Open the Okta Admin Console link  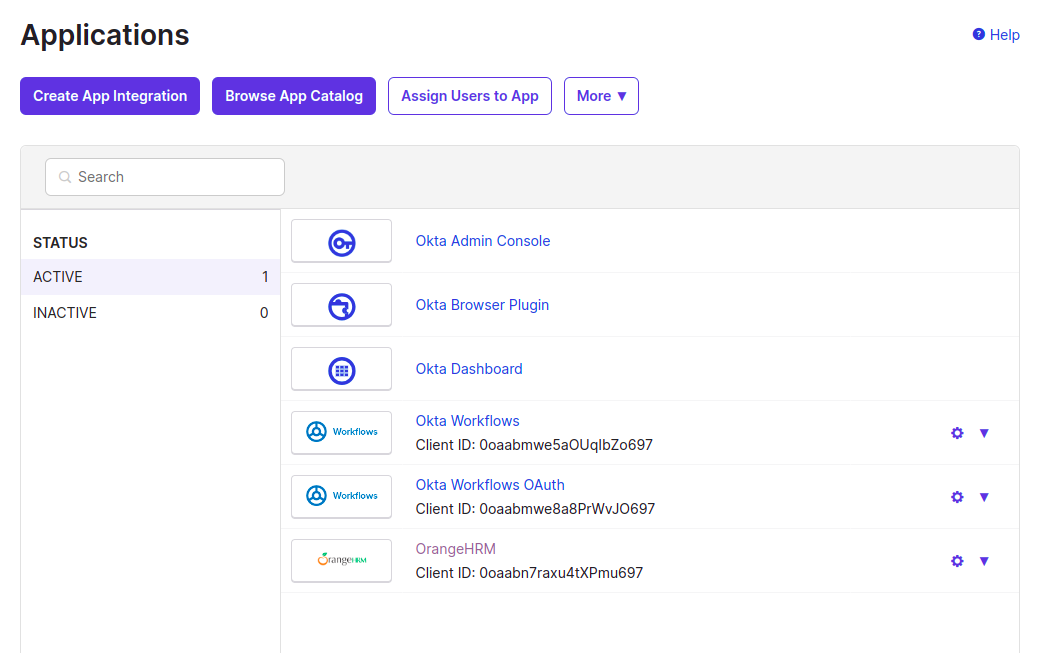click(x=482, y=241)
